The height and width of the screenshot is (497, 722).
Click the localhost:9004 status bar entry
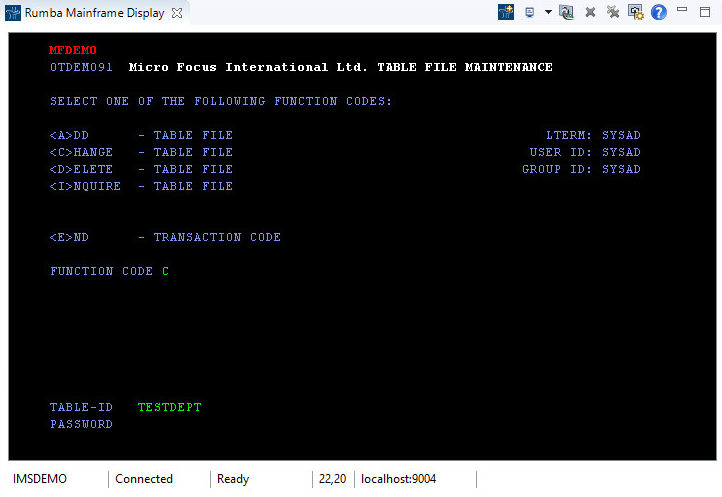pyautogui.click(x=398, y=479)
